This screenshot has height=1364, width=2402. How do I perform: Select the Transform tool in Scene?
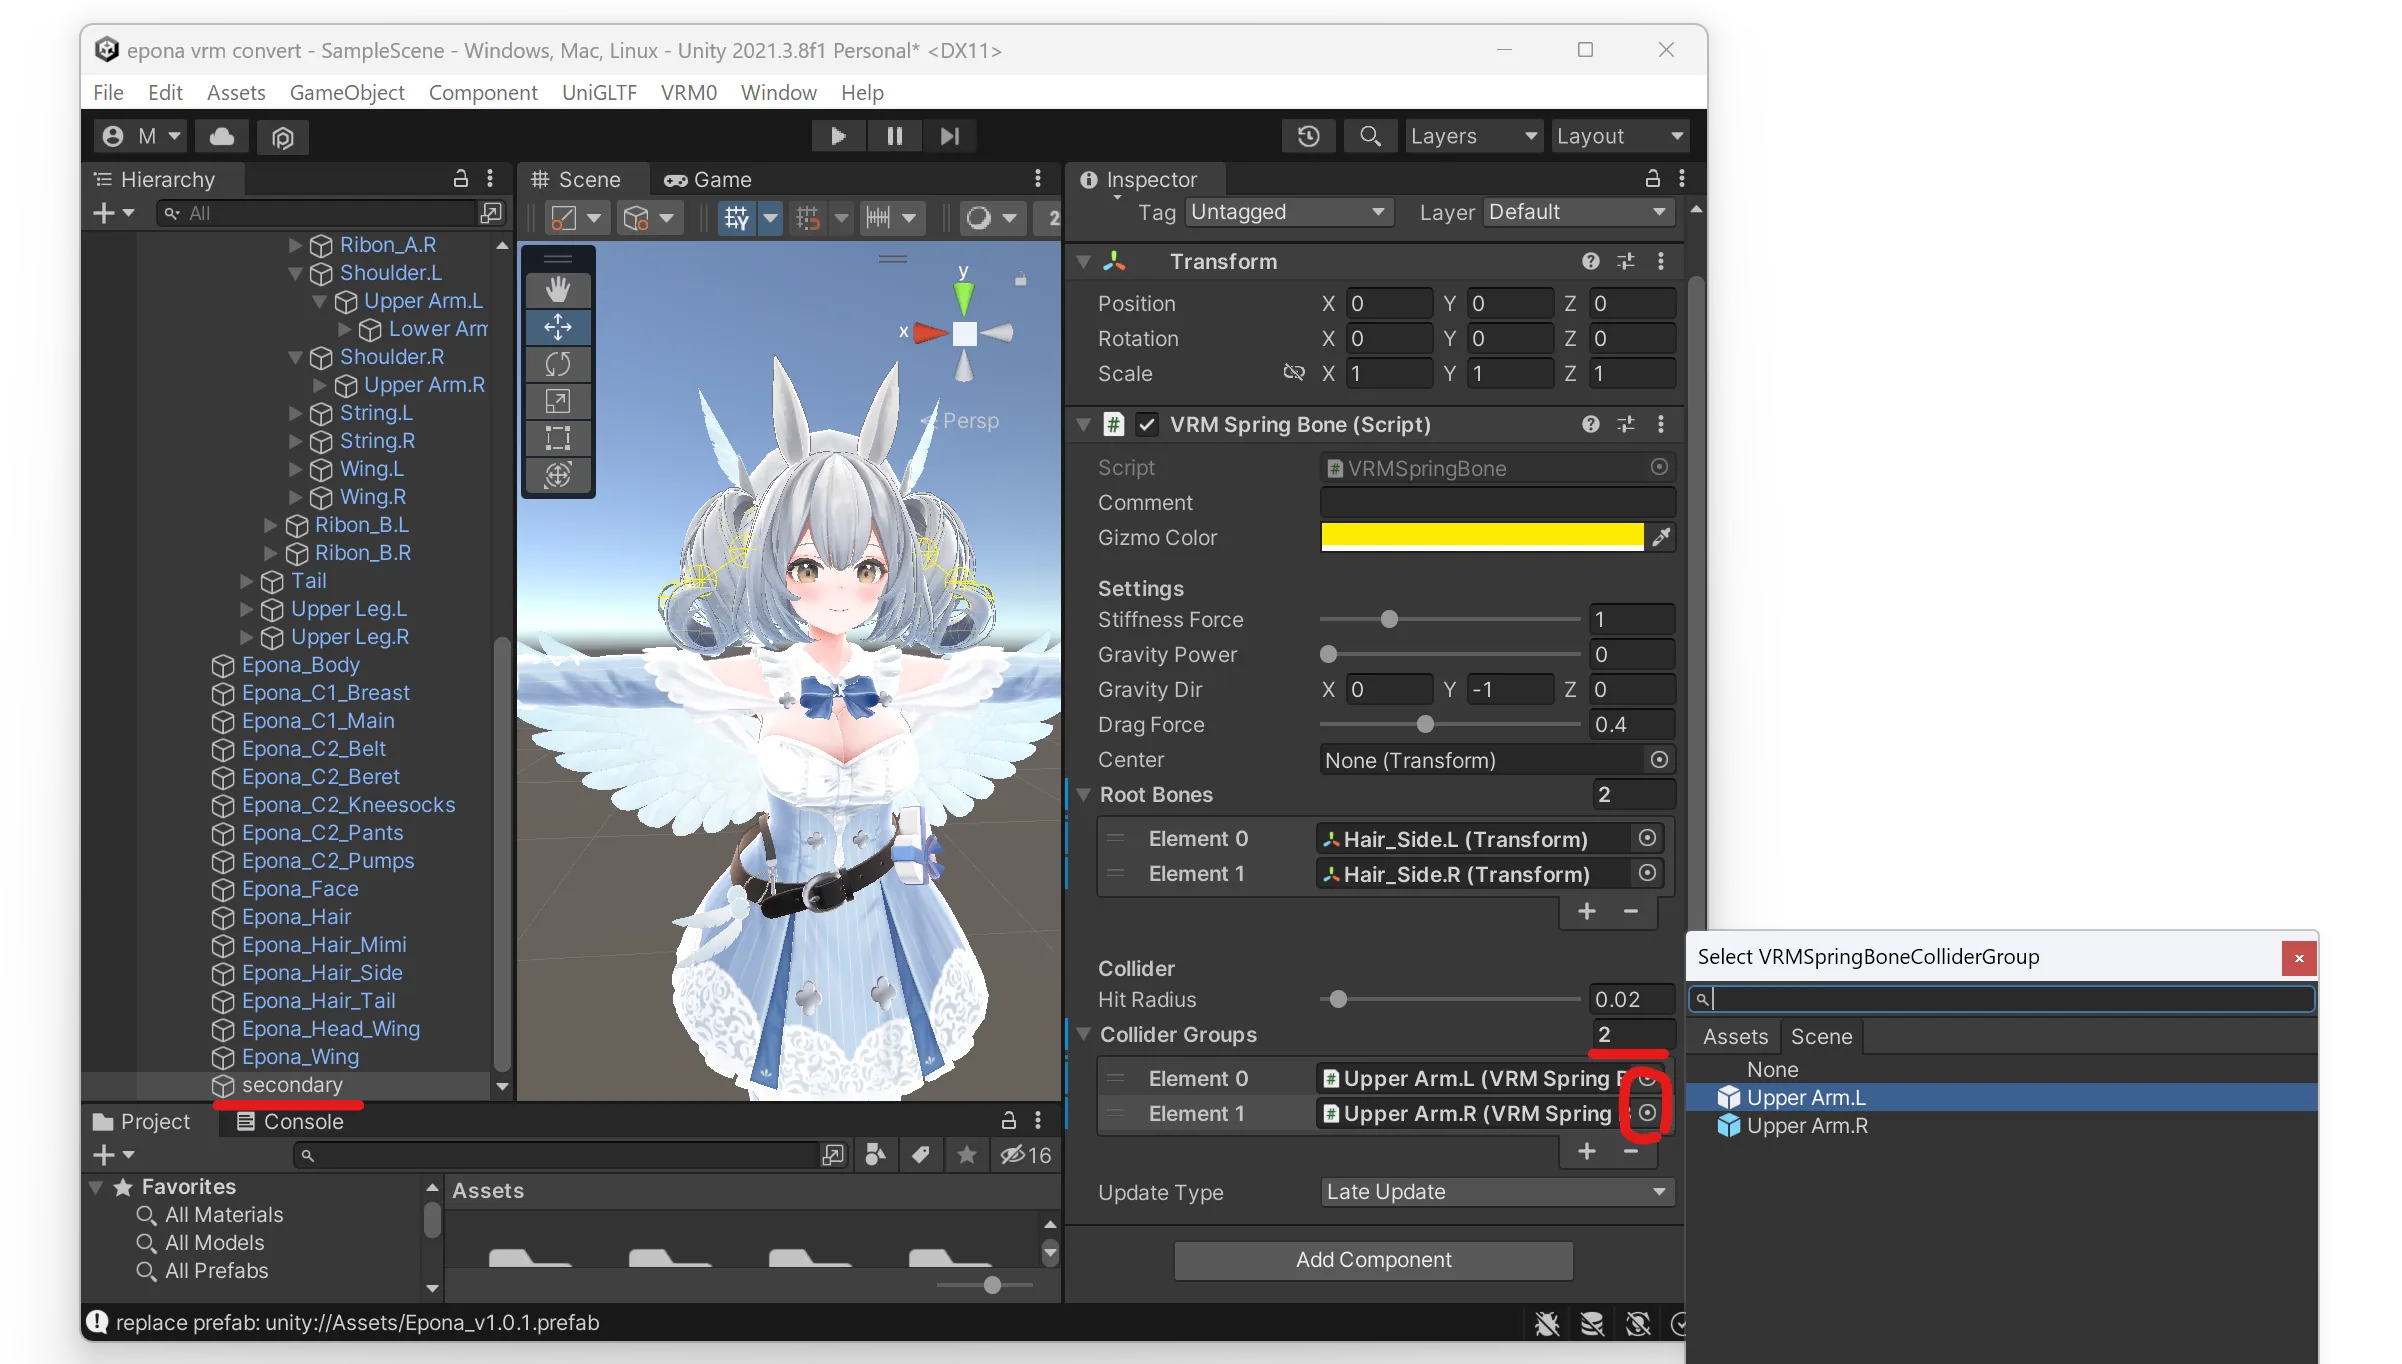coord(558,475)
